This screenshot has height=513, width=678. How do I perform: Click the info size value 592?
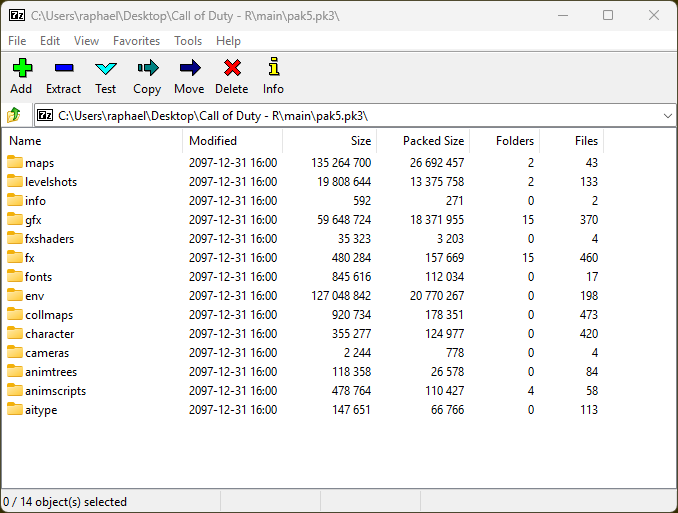pos(362,201)
